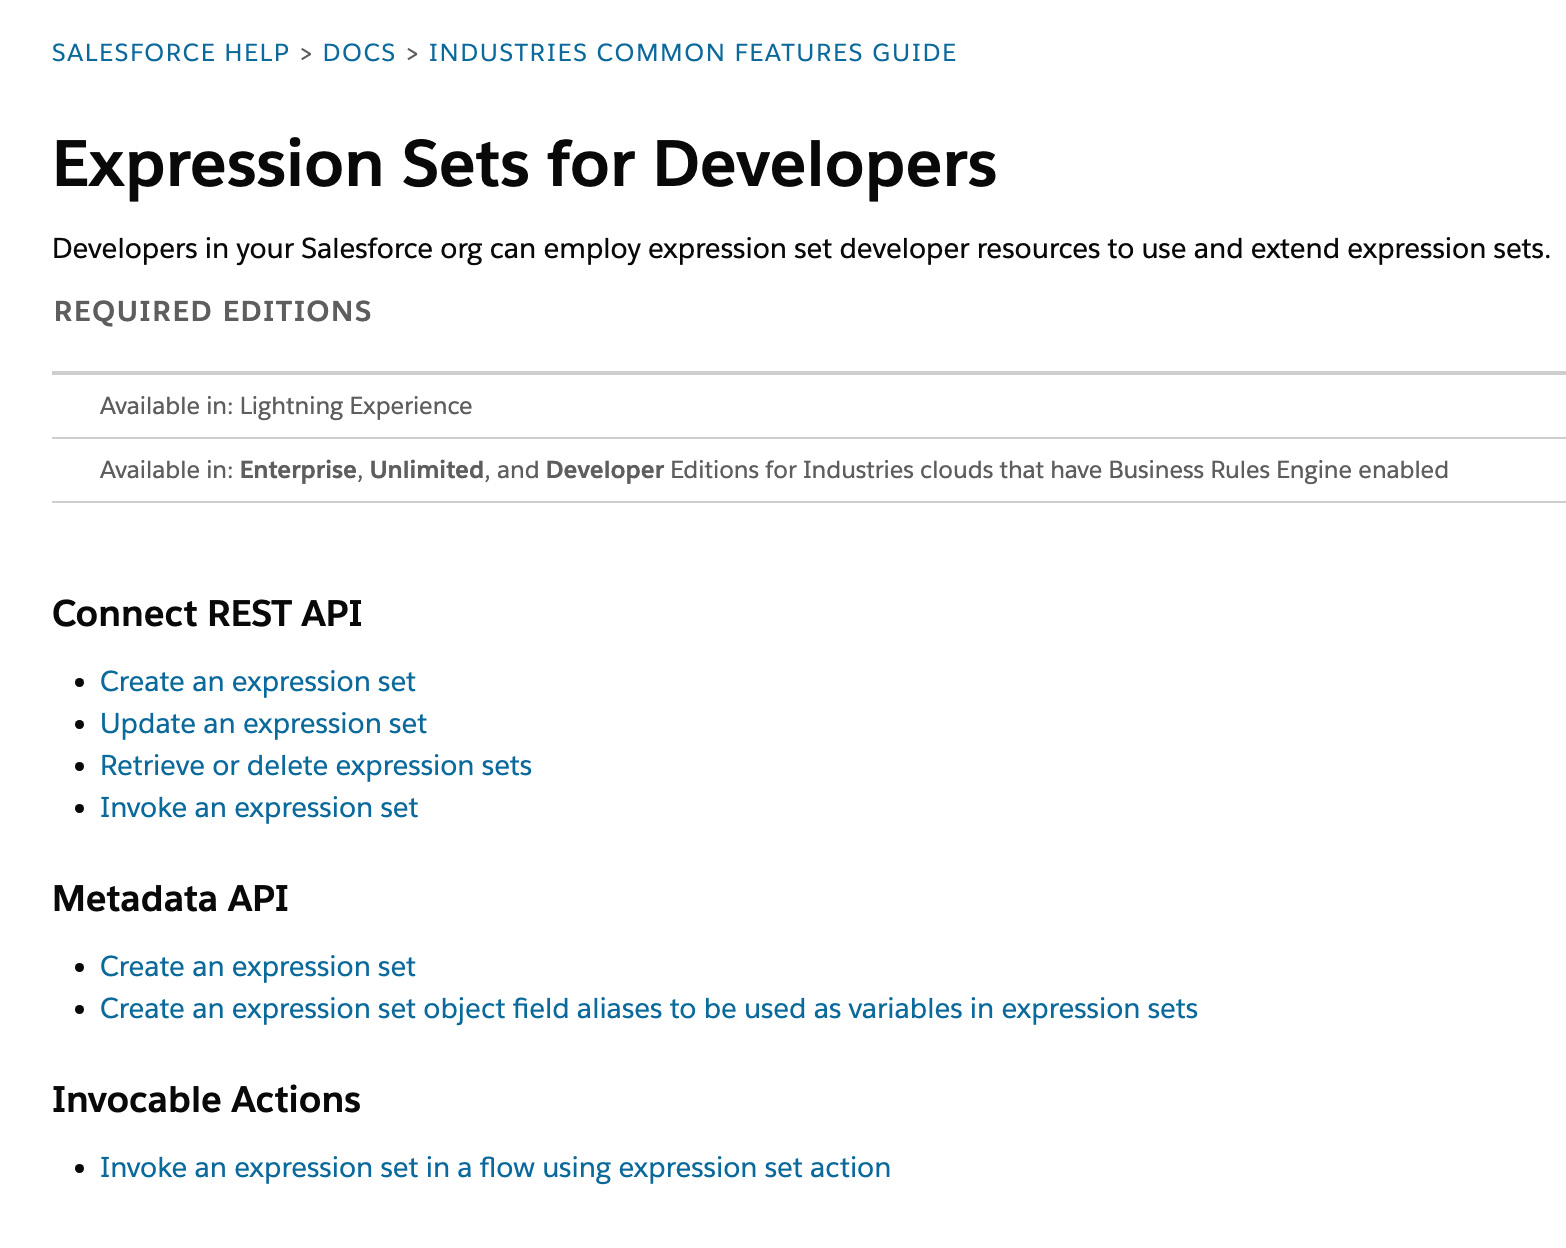Select the Connect REST API heading
The width and height of the screenshot is (1566, 1248).
[x=208, y=613]
